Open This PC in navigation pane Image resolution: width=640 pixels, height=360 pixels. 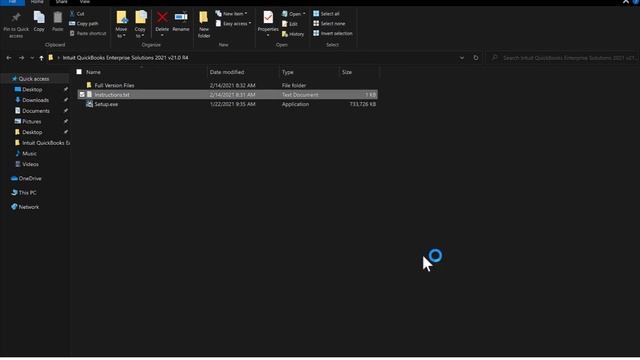pos(27,193)
